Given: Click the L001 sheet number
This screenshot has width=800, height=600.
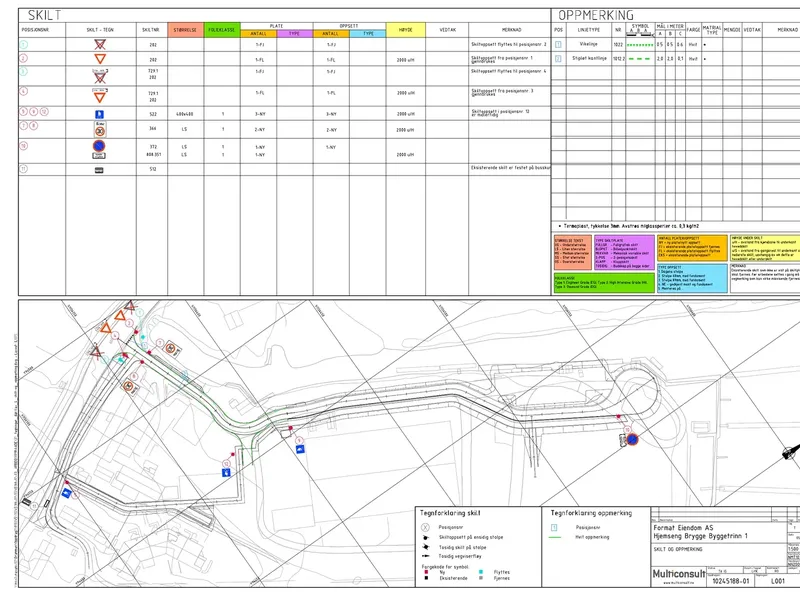Looking at the screenshot, I should [778, 581].
